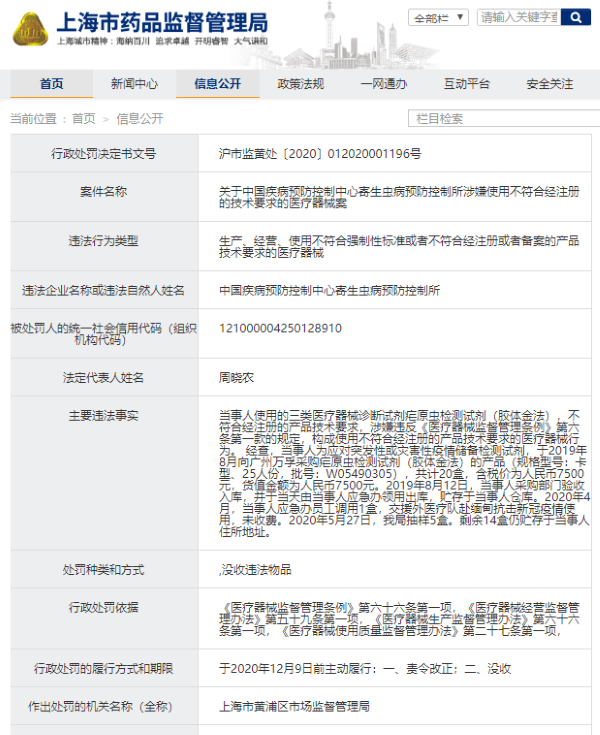This screenshot has width=600, height=735.
Task: Select the credit code 121000004250128910
Action: 280,328
